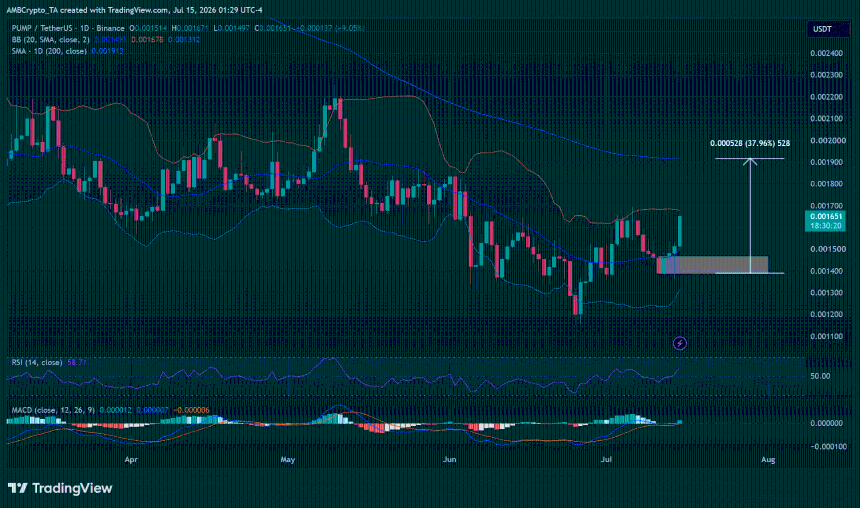Click the RSI 50.00 scale value

[x=820, y=376]
